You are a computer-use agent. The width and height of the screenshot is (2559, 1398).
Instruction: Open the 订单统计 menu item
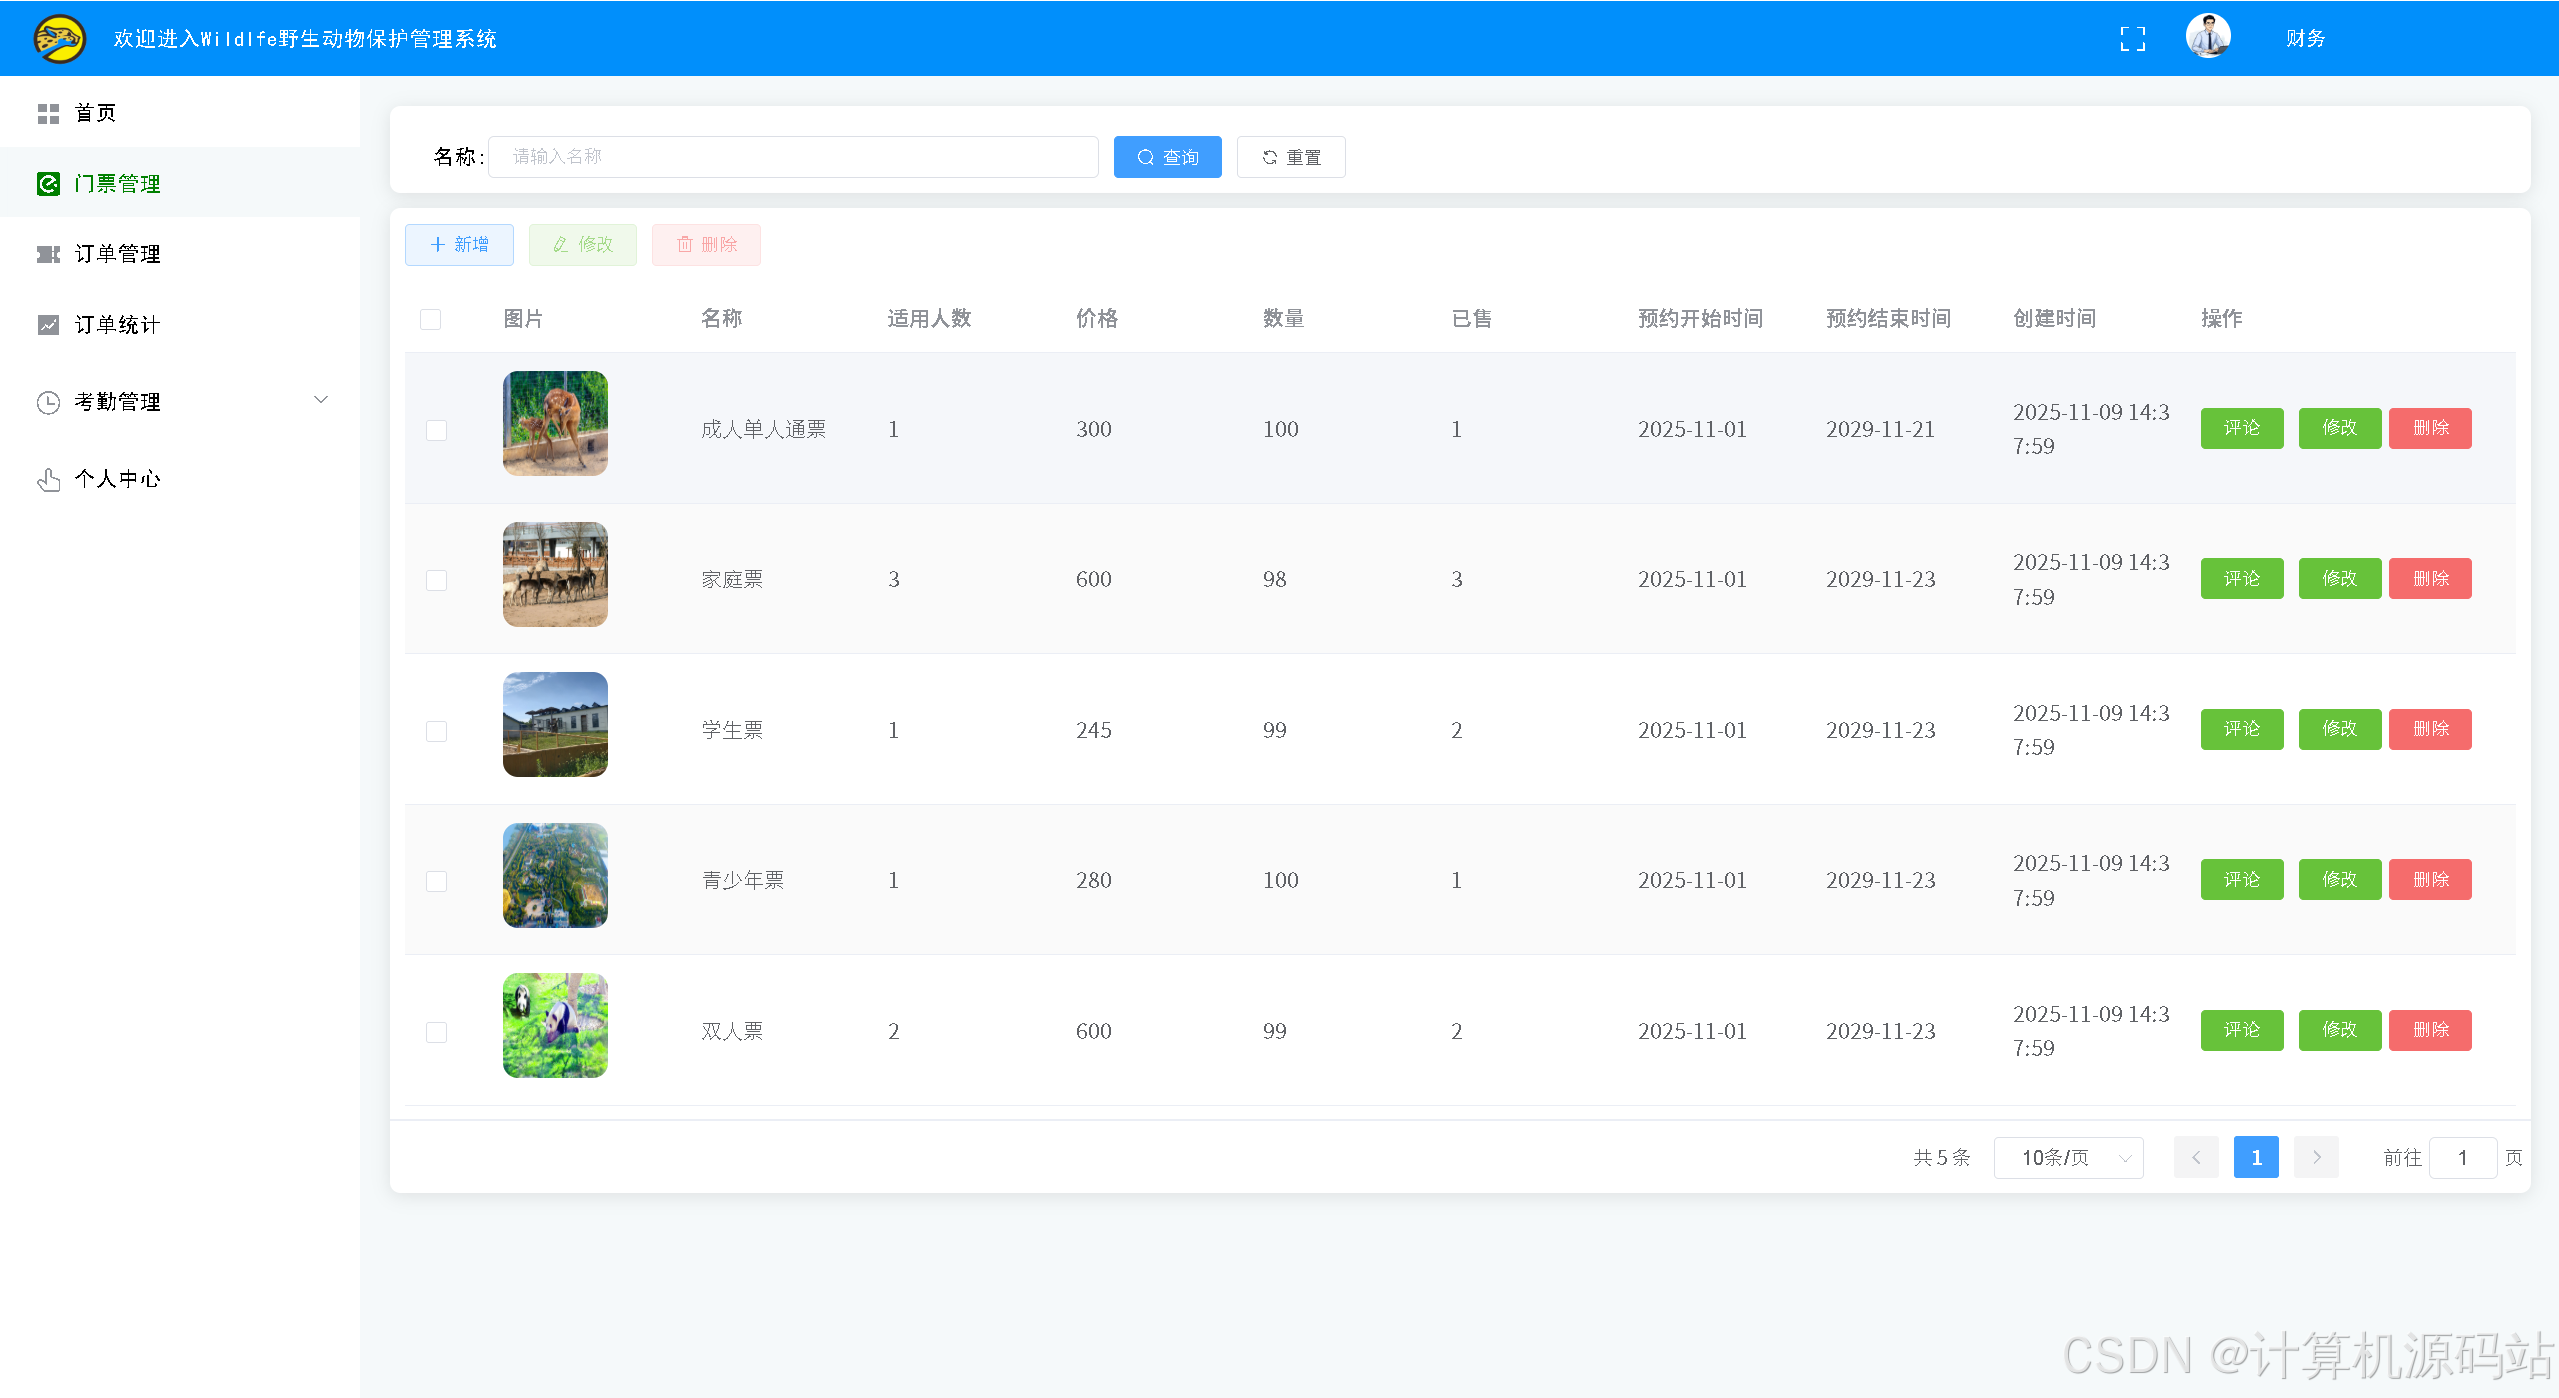(x=180, y=325)
